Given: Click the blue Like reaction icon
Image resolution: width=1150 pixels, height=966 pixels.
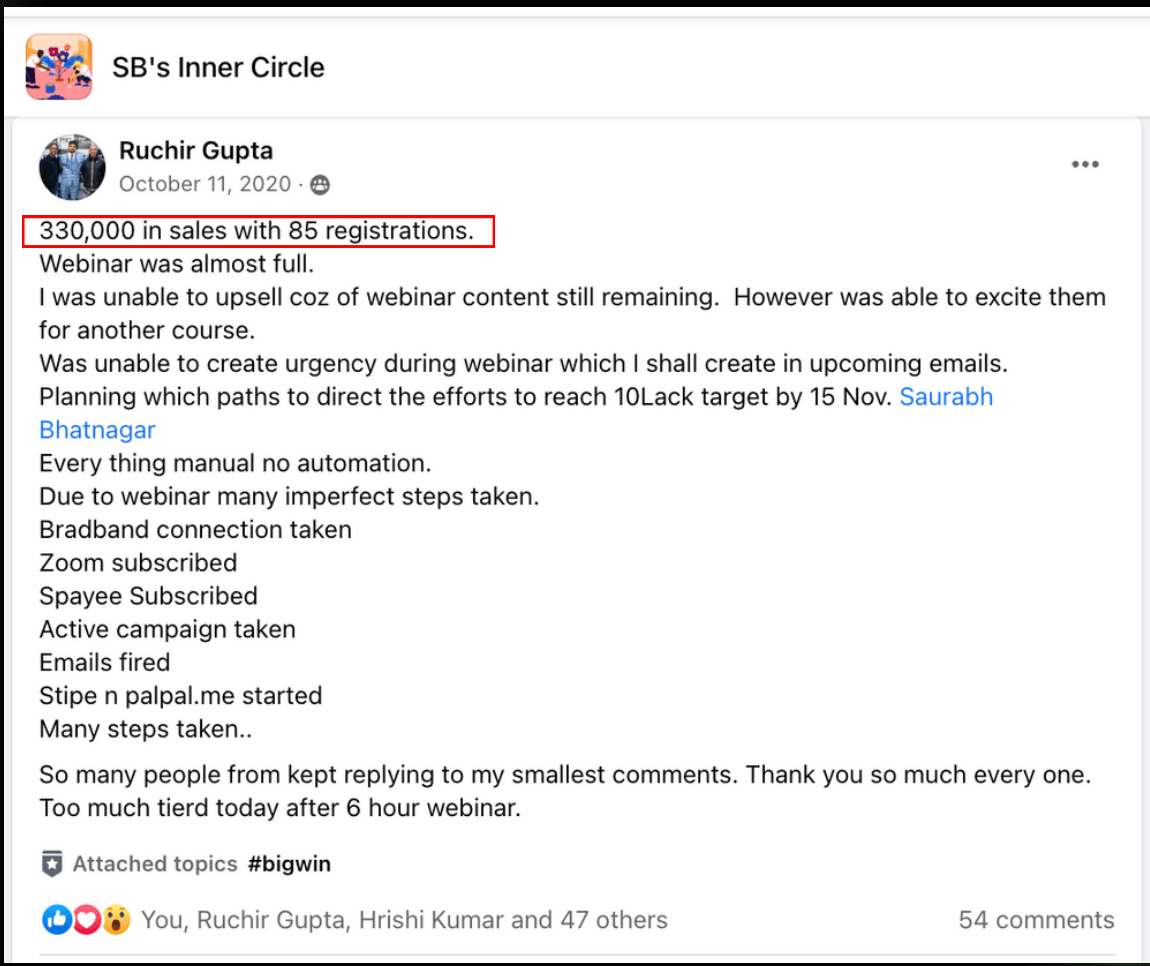Looking at the screenshot, I should point(57,920).
